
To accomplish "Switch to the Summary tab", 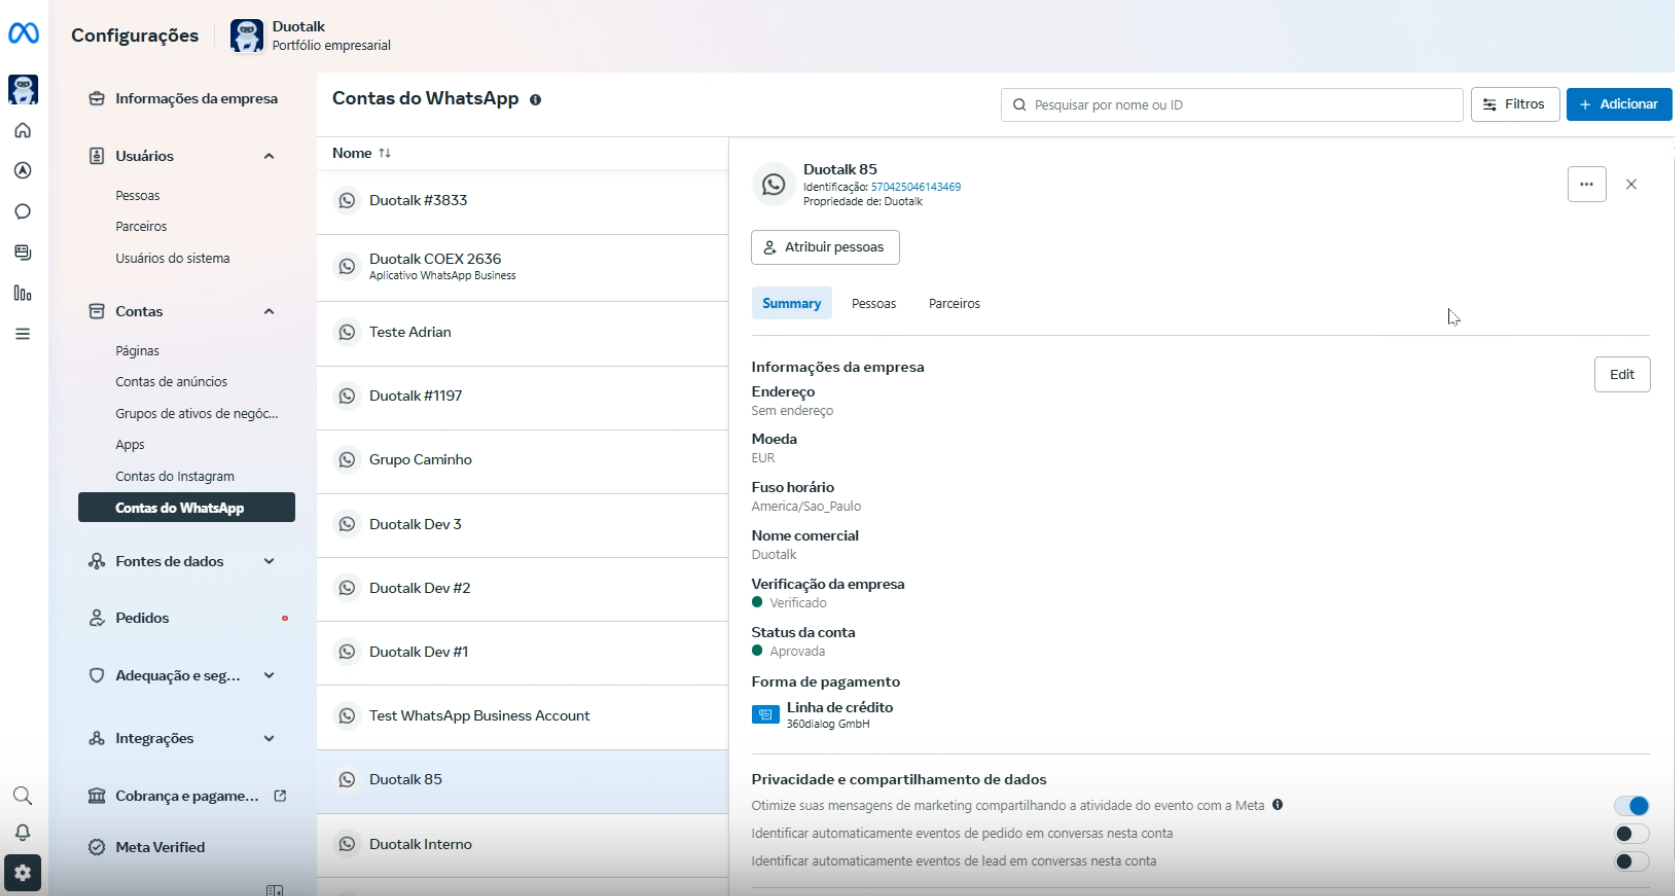I will pos(792,303).
